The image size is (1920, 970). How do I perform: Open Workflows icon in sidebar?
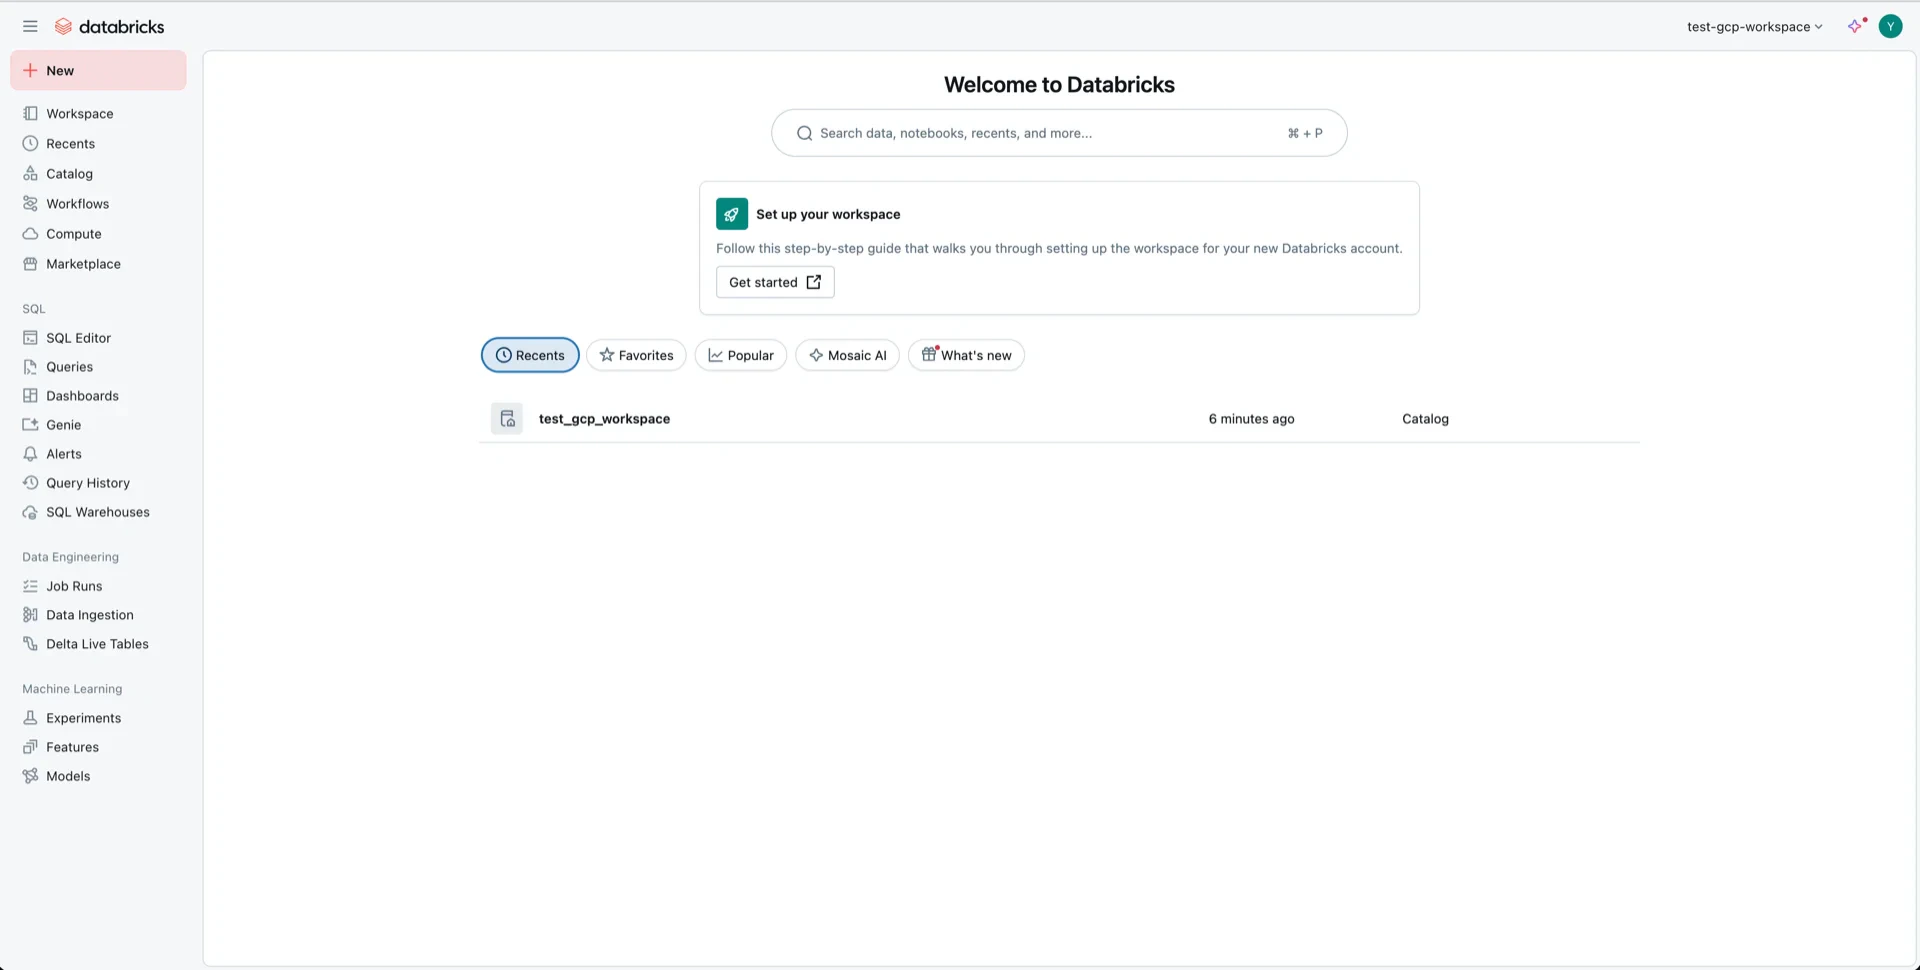(x=31, y=204)
